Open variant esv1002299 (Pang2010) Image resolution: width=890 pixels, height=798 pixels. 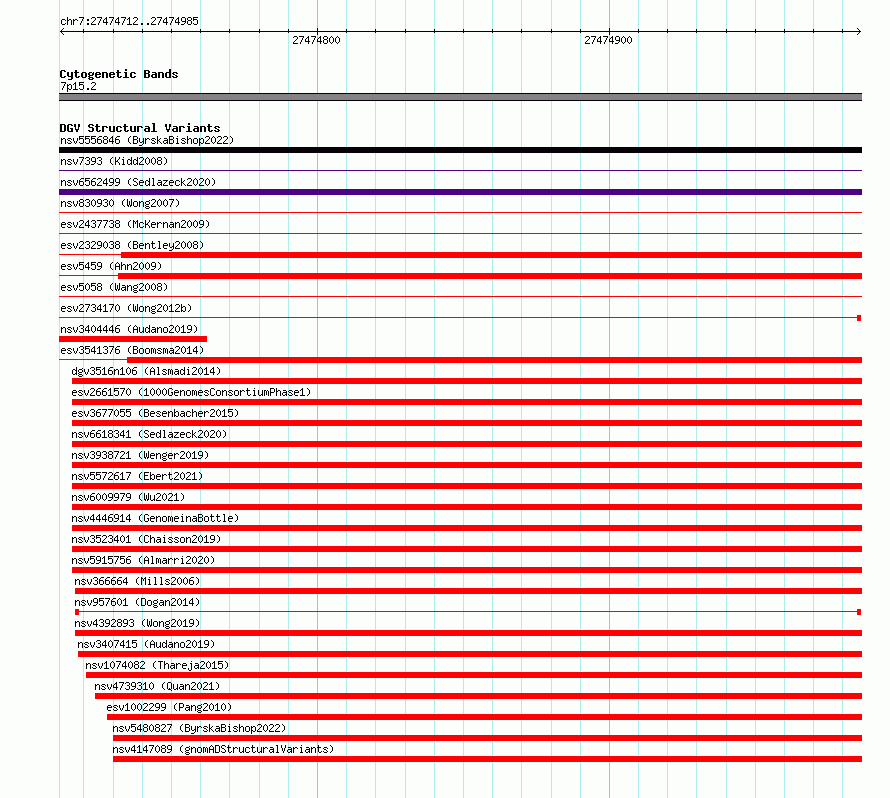169,707
